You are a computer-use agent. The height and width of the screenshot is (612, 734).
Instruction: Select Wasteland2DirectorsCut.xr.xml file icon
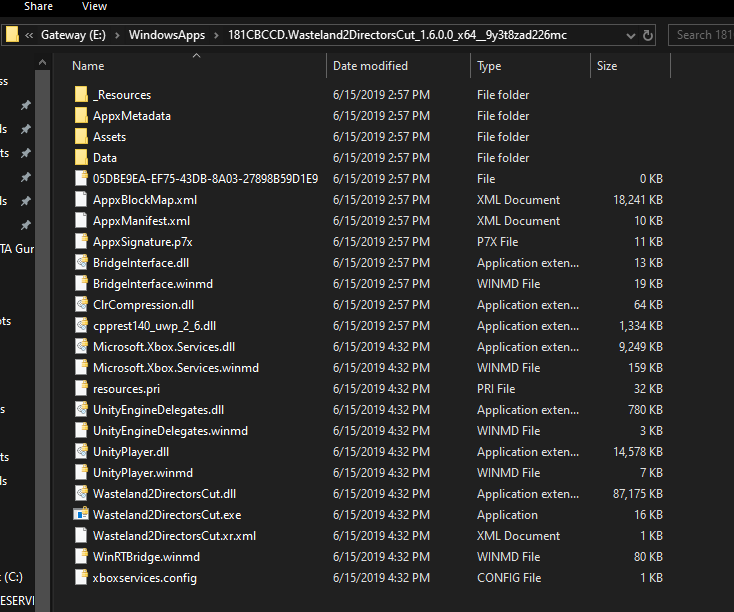coord(81,536)
